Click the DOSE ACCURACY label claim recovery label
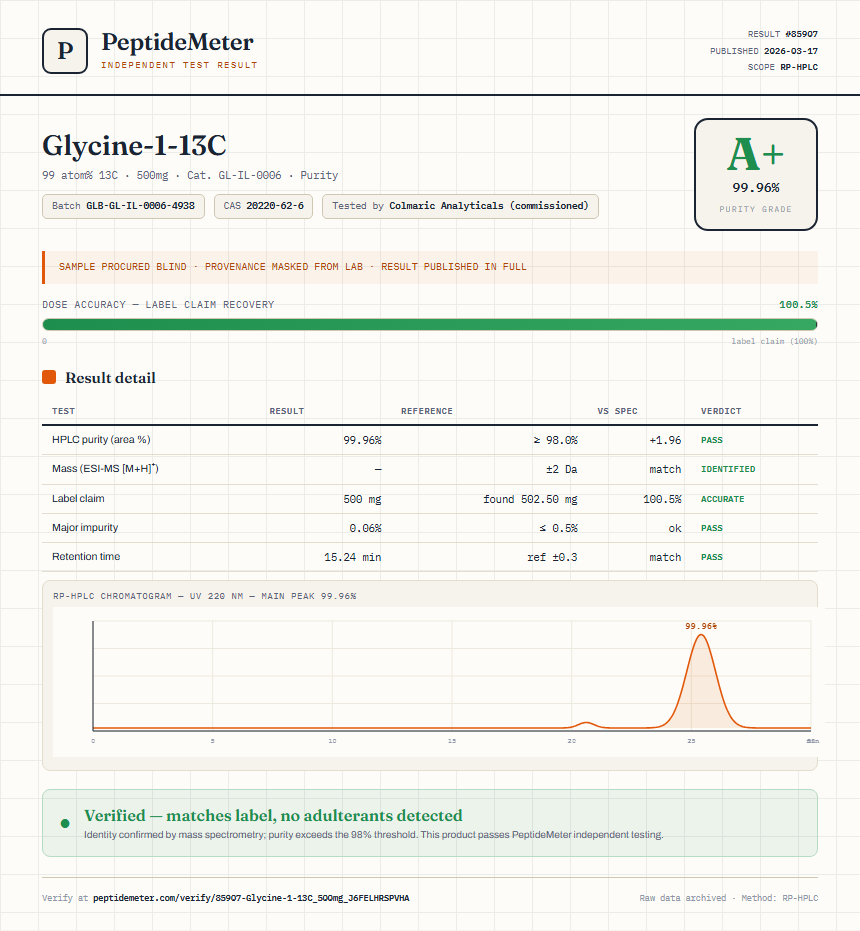The height and width of the screenshot is (931, 860). (x=158, y=305)
